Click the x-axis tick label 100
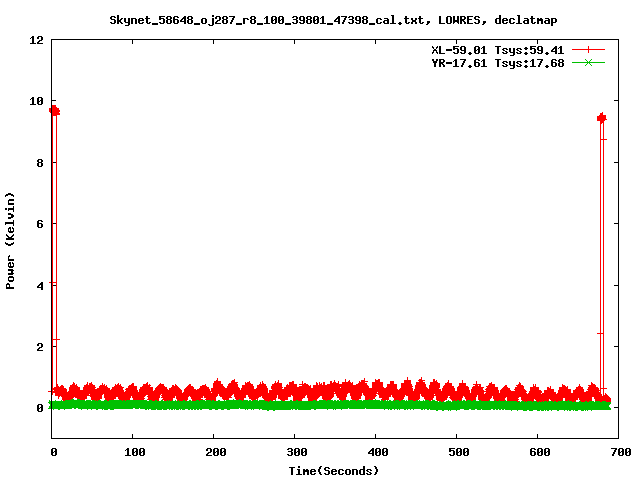The height and width of the screenshot is (480, 640). tap(135, 452)
